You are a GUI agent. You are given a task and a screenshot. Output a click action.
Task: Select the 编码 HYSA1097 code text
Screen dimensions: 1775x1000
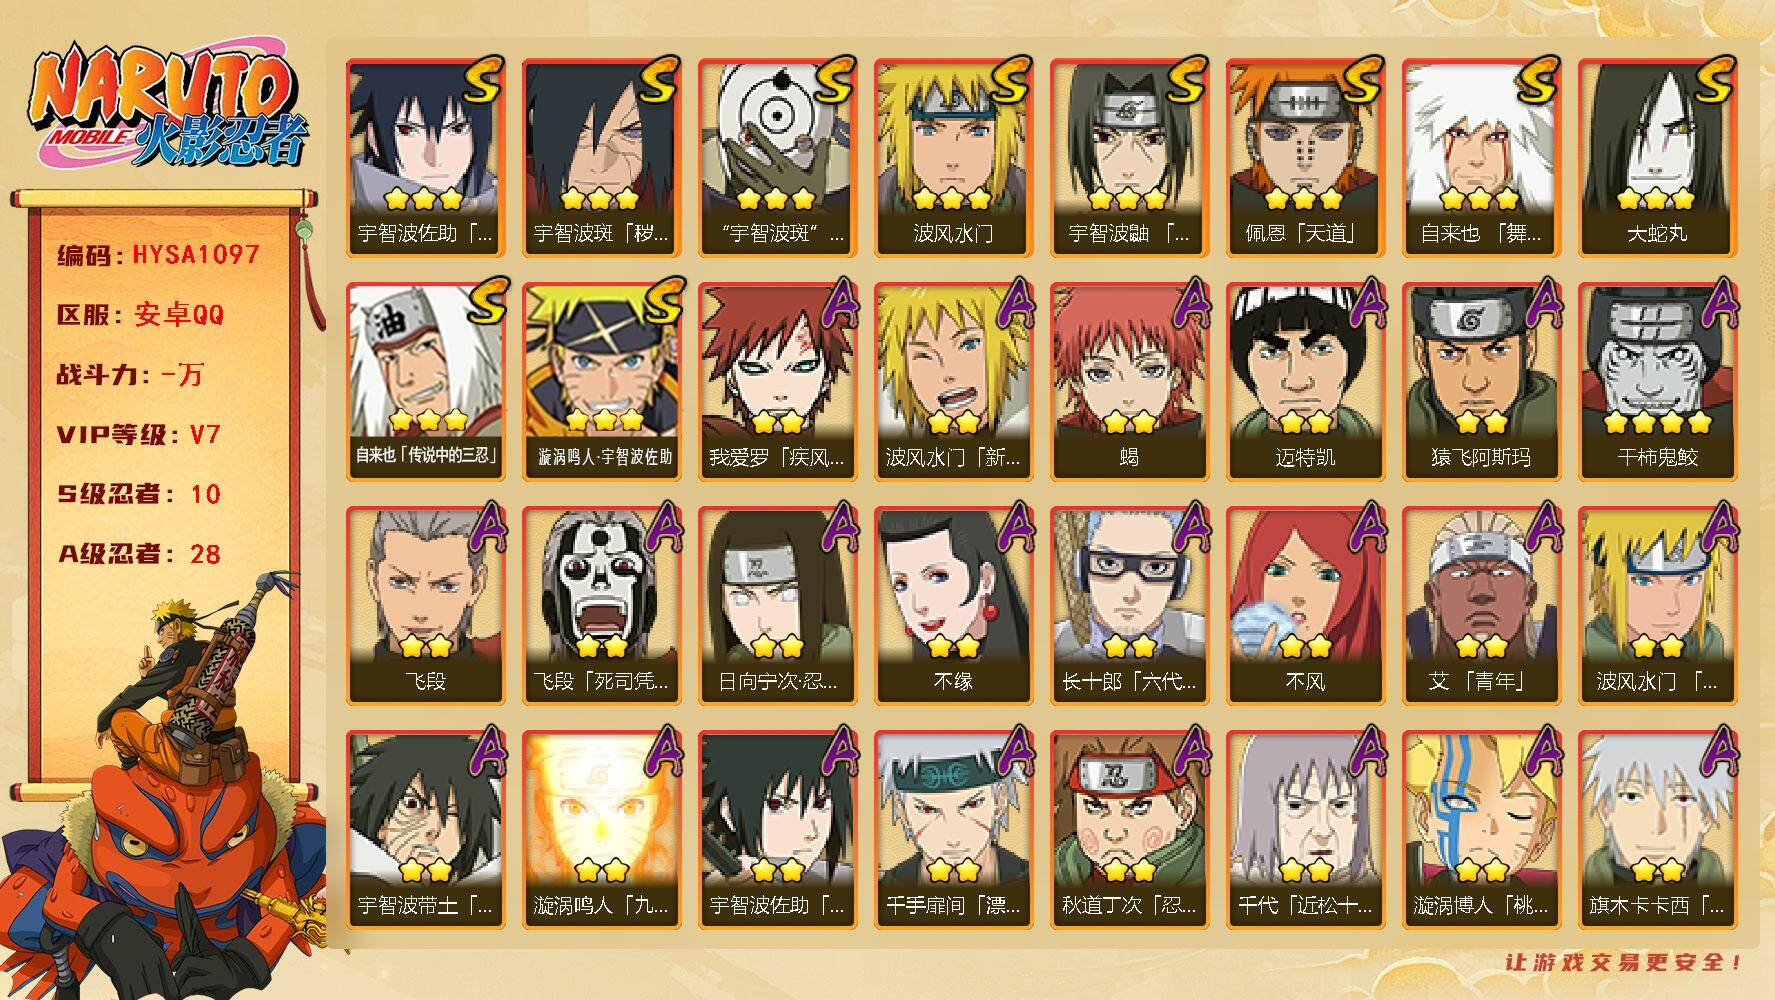tap(158, 255)
